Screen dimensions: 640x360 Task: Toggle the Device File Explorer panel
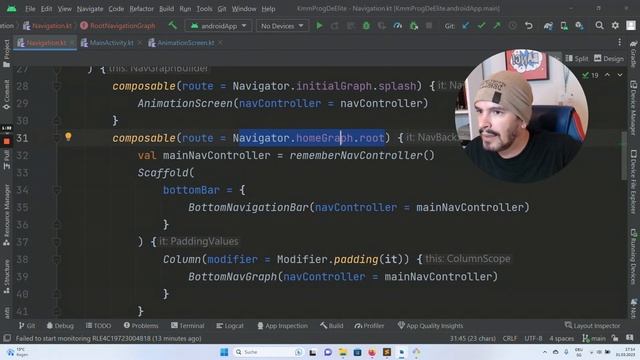pyautogui.click(x=633, y=182)
